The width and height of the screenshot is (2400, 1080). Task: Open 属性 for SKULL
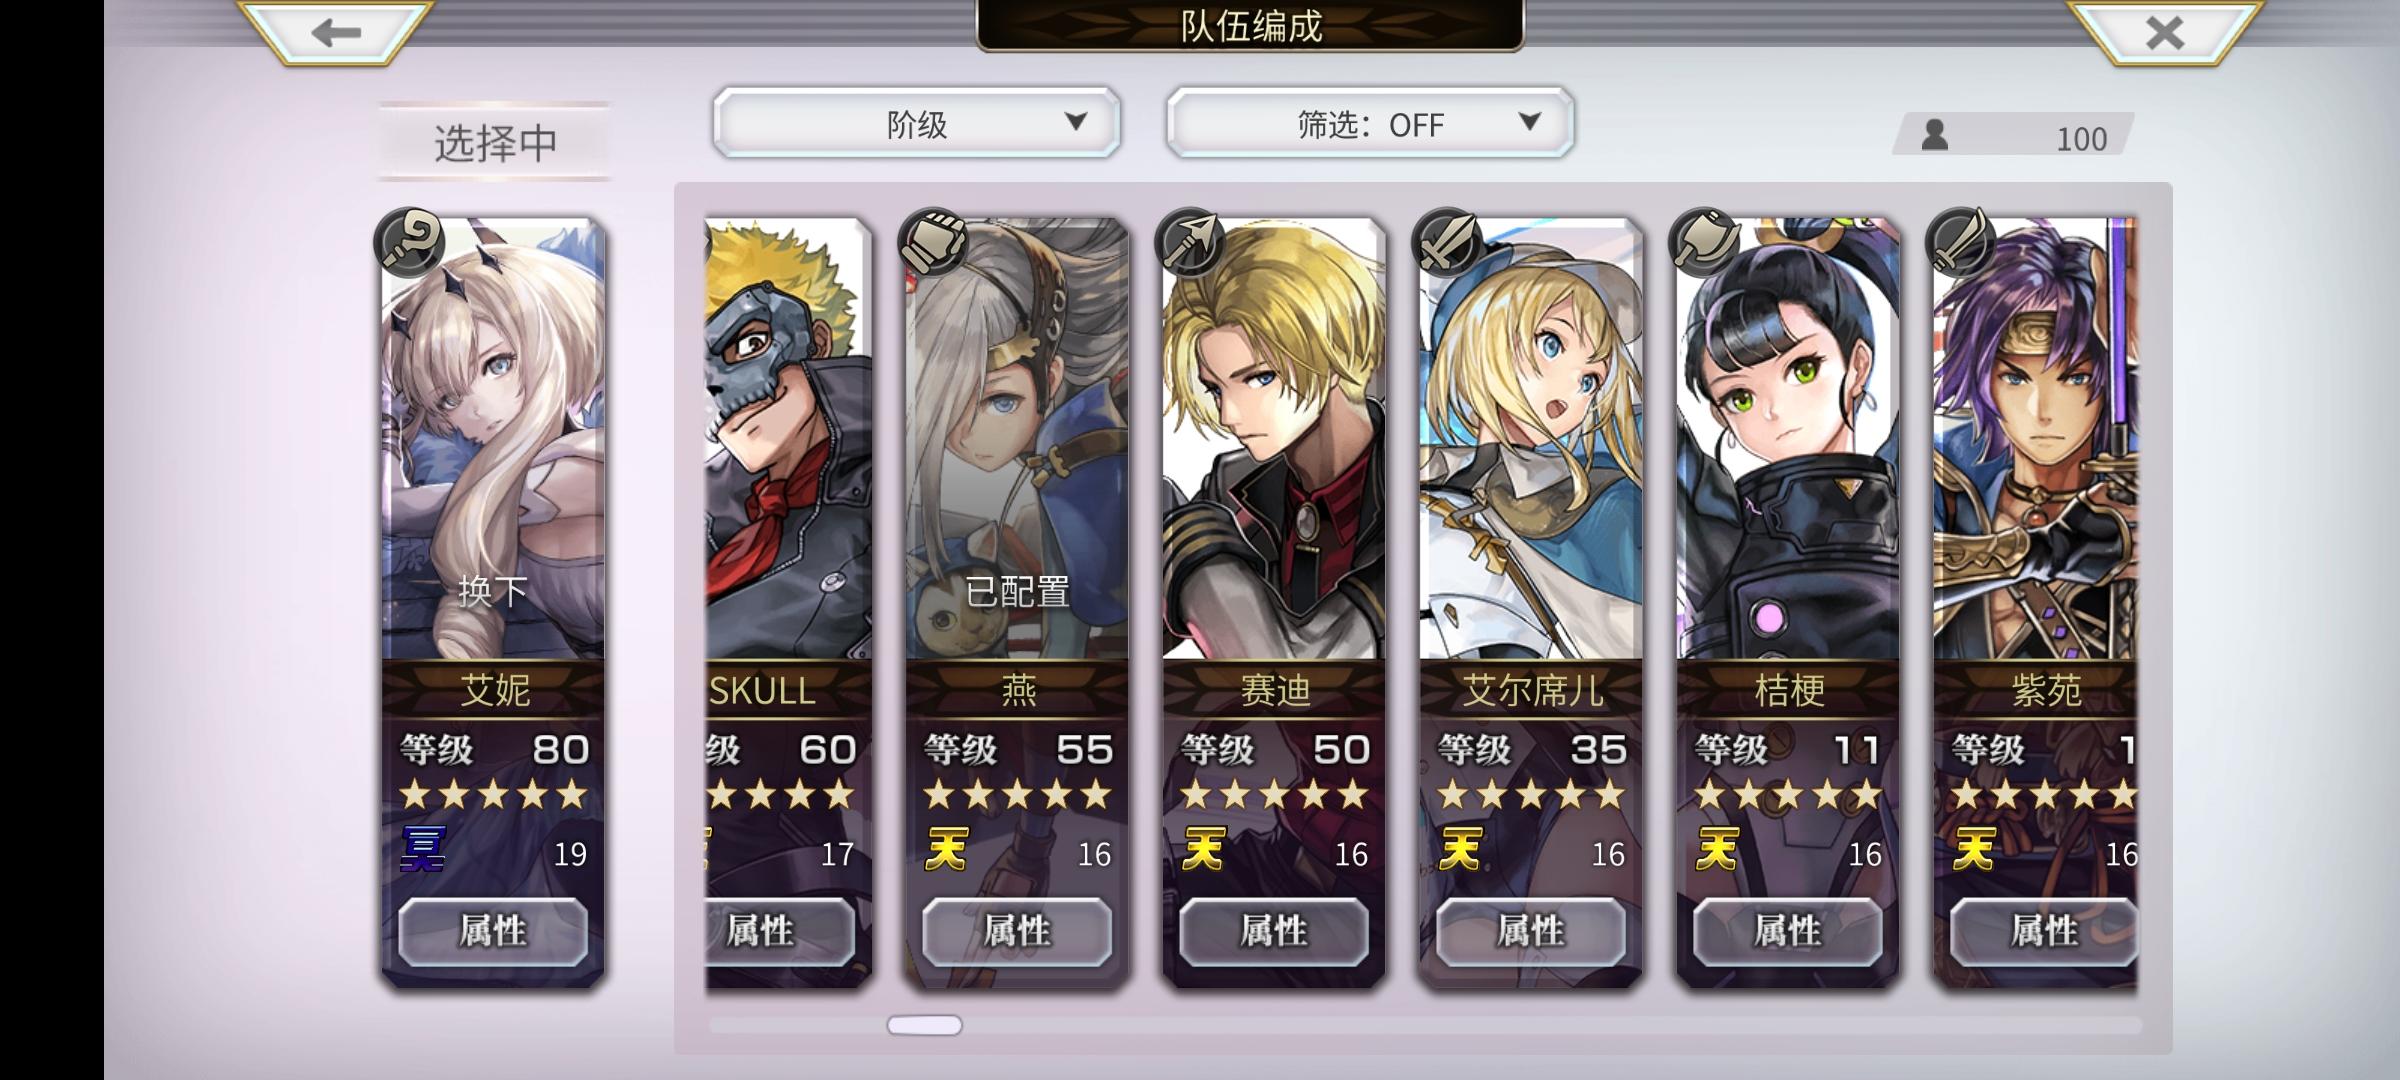pyautogui.click(x=780, y=931)
